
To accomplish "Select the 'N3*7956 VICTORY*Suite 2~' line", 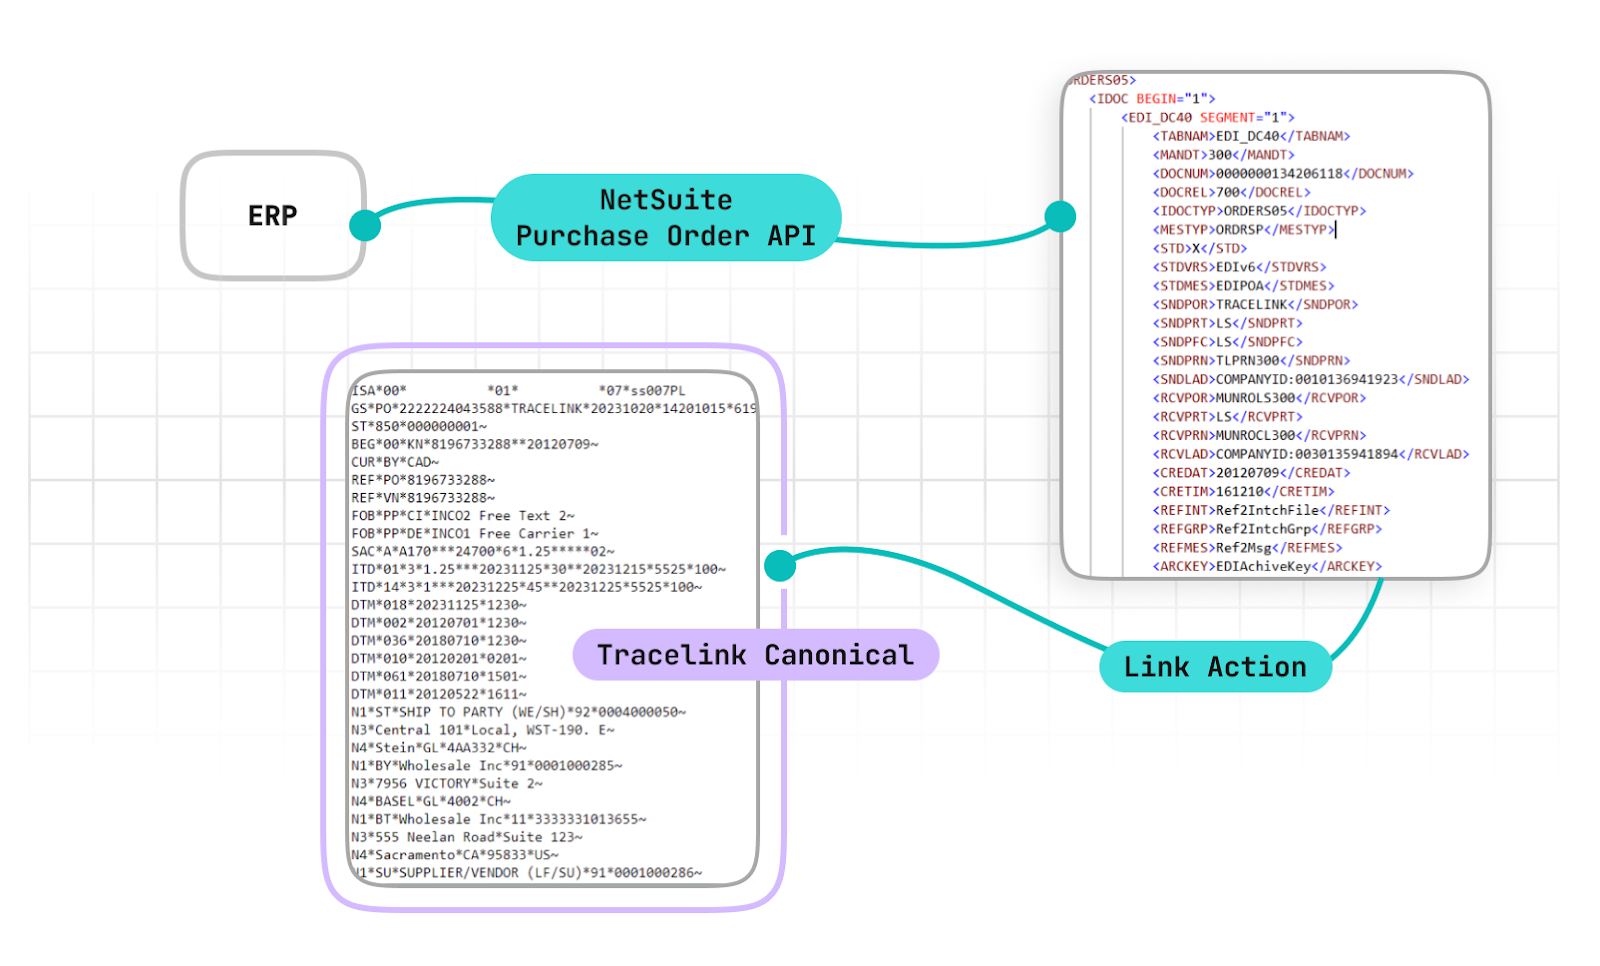I will [x=447, y=784].
